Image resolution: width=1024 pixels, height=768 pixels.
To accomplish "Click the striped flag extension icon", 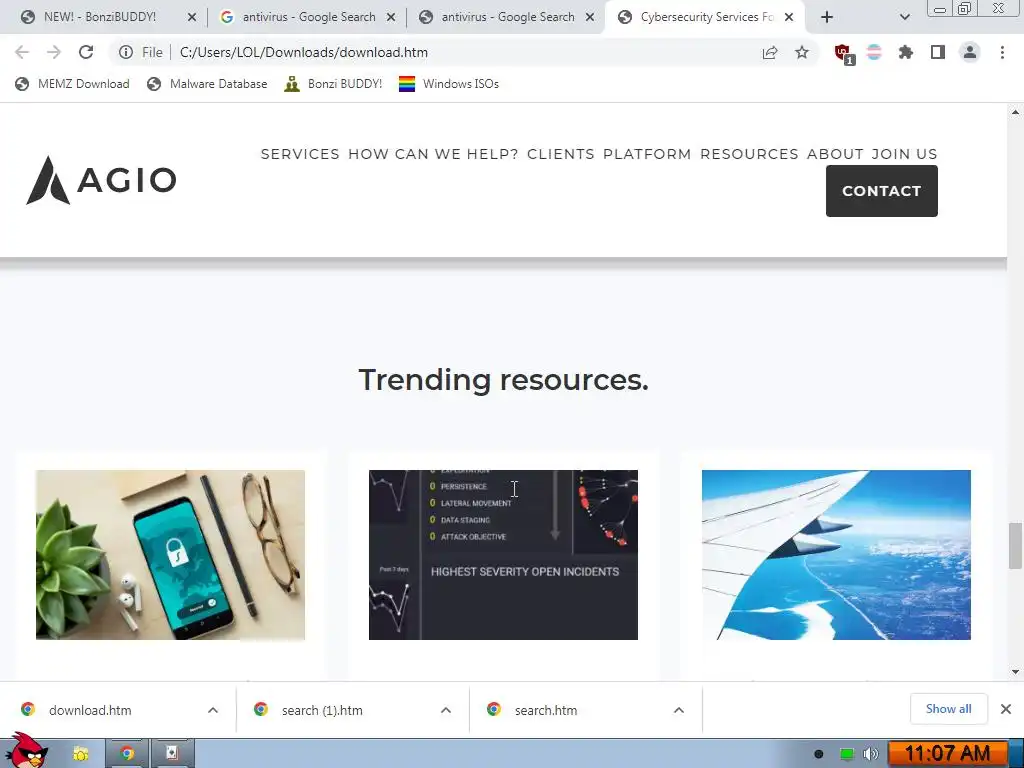I will click(874, 52).
